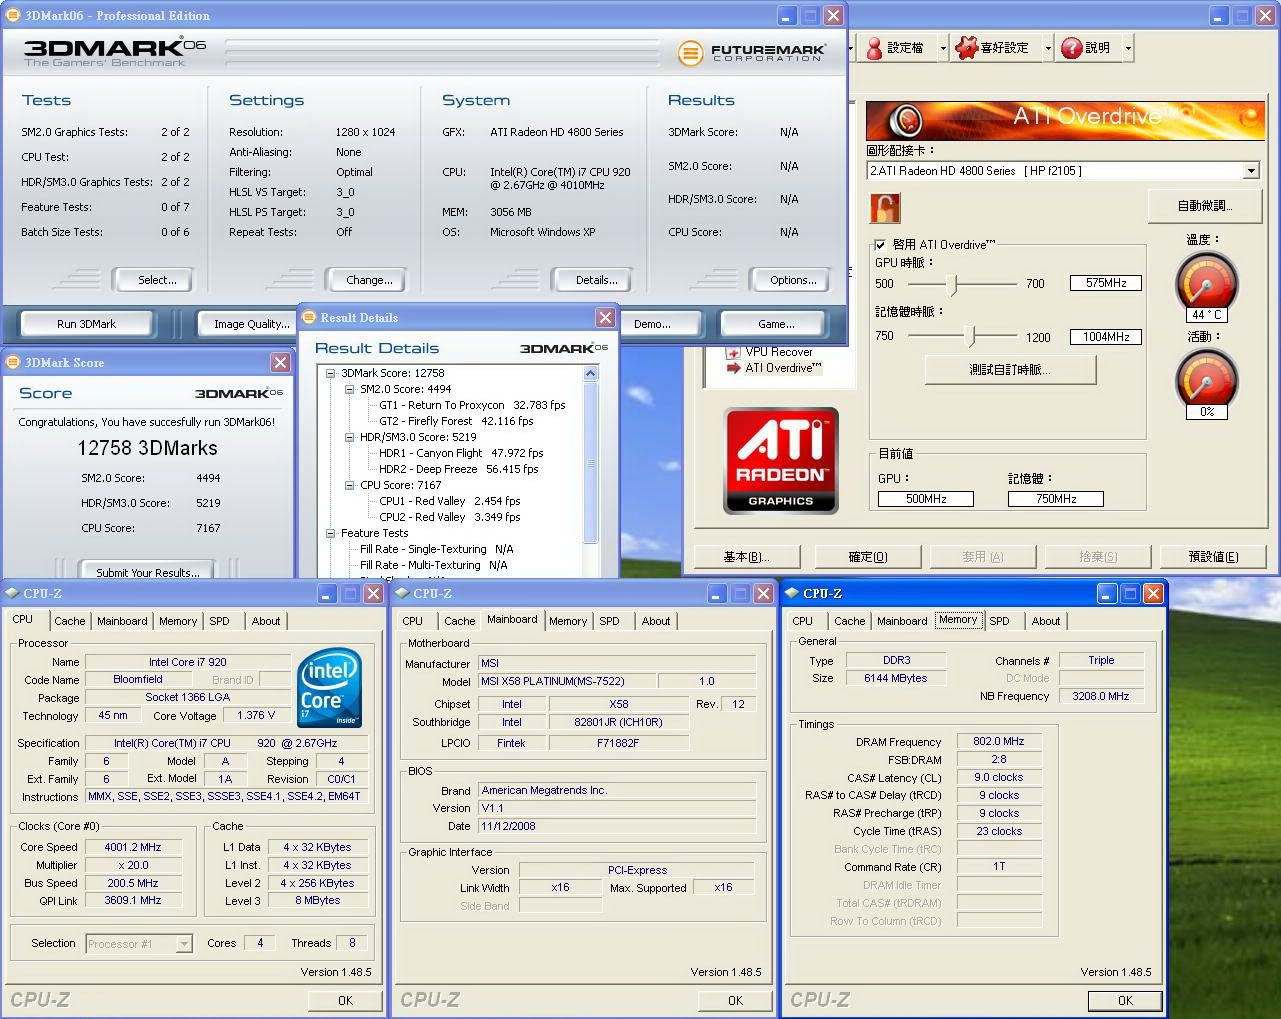Select the ATI Overdrive tree item
Viewport: 1281px width, 1019px height.
(x=783, y=368)
